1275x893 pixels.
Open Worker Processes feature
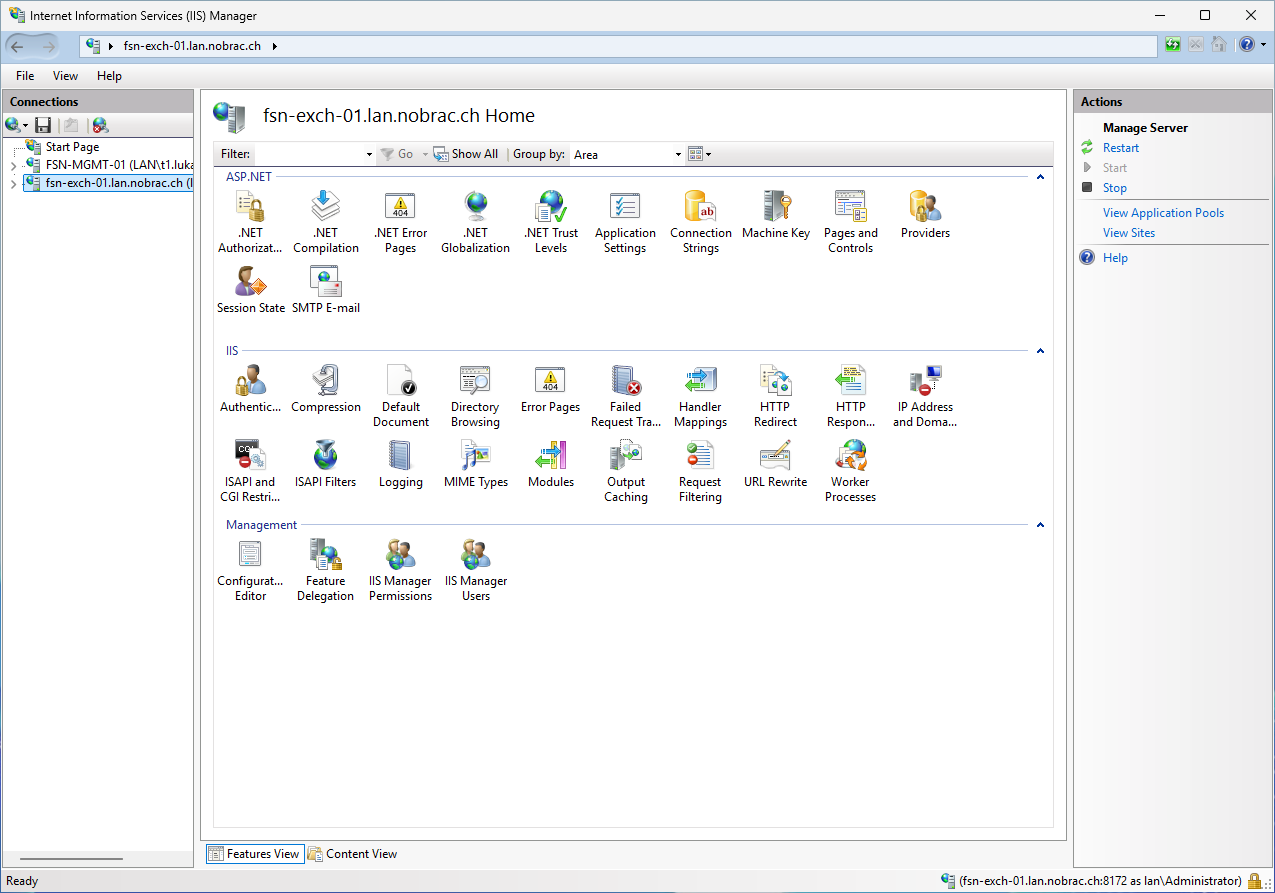click(850, 471)
